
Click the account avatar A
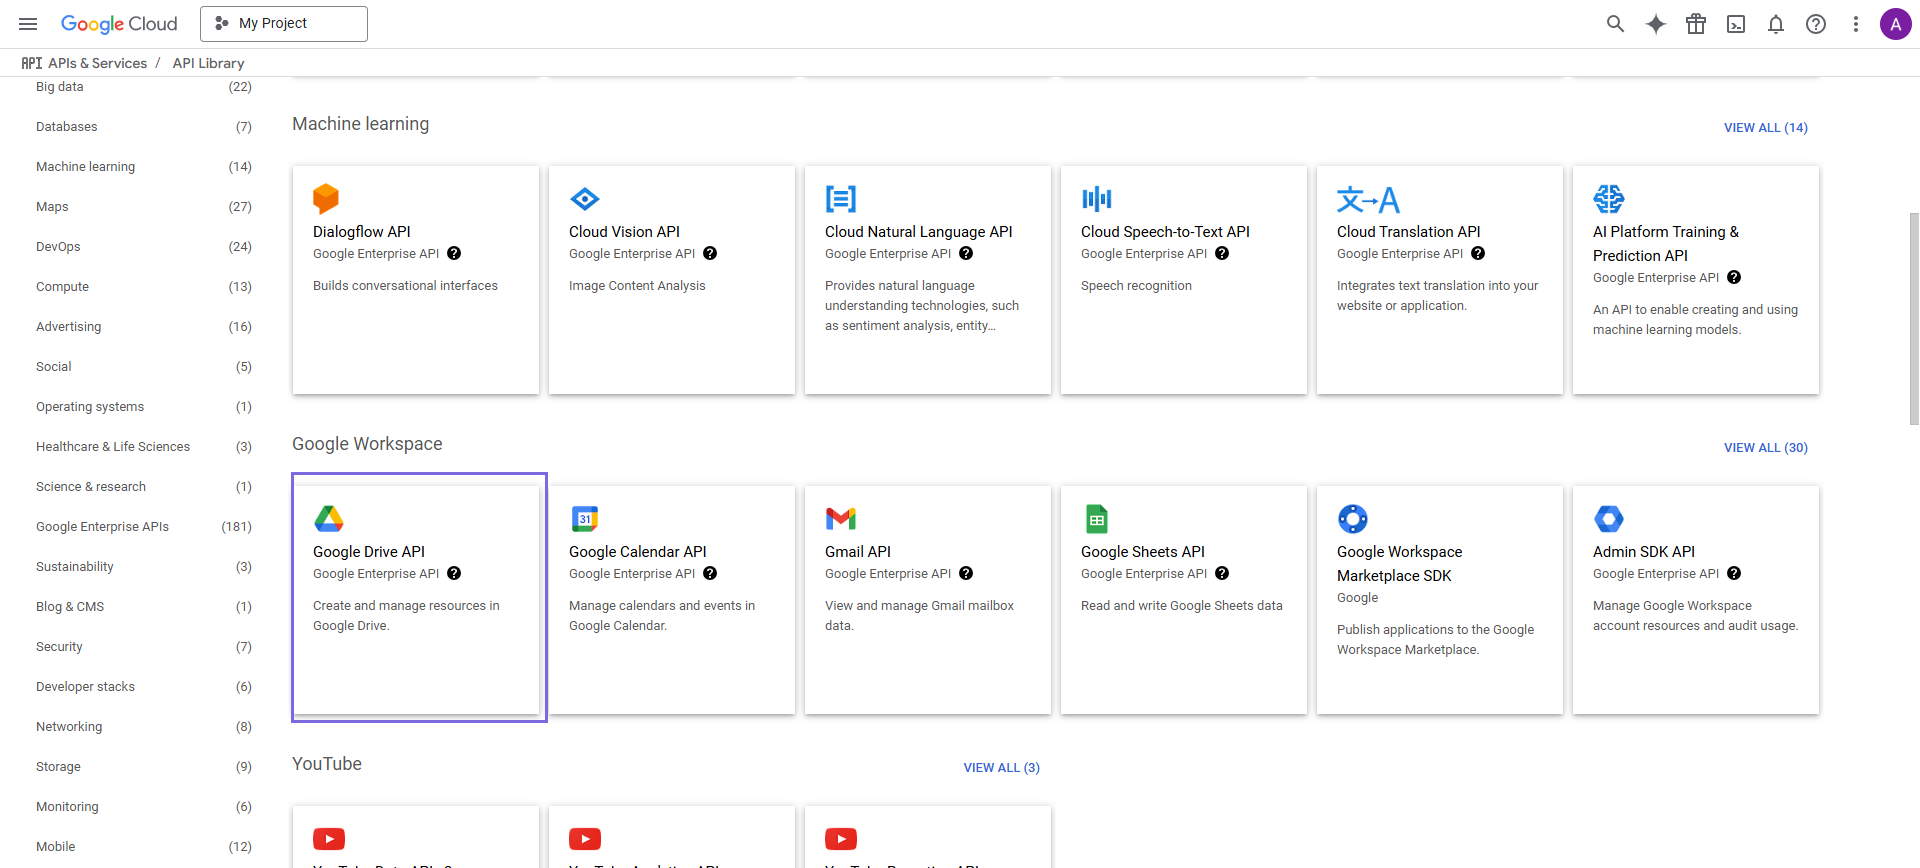coord(1895,24)
